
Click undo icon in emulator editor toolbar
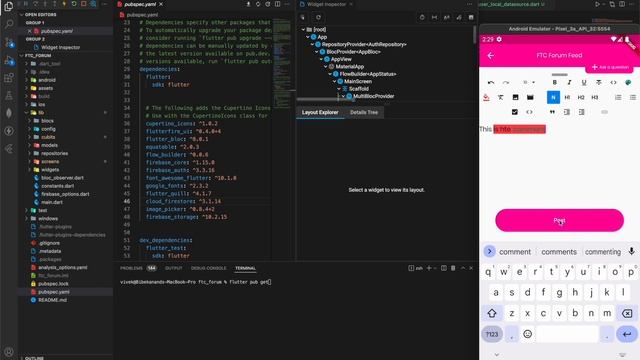point(491,82)
